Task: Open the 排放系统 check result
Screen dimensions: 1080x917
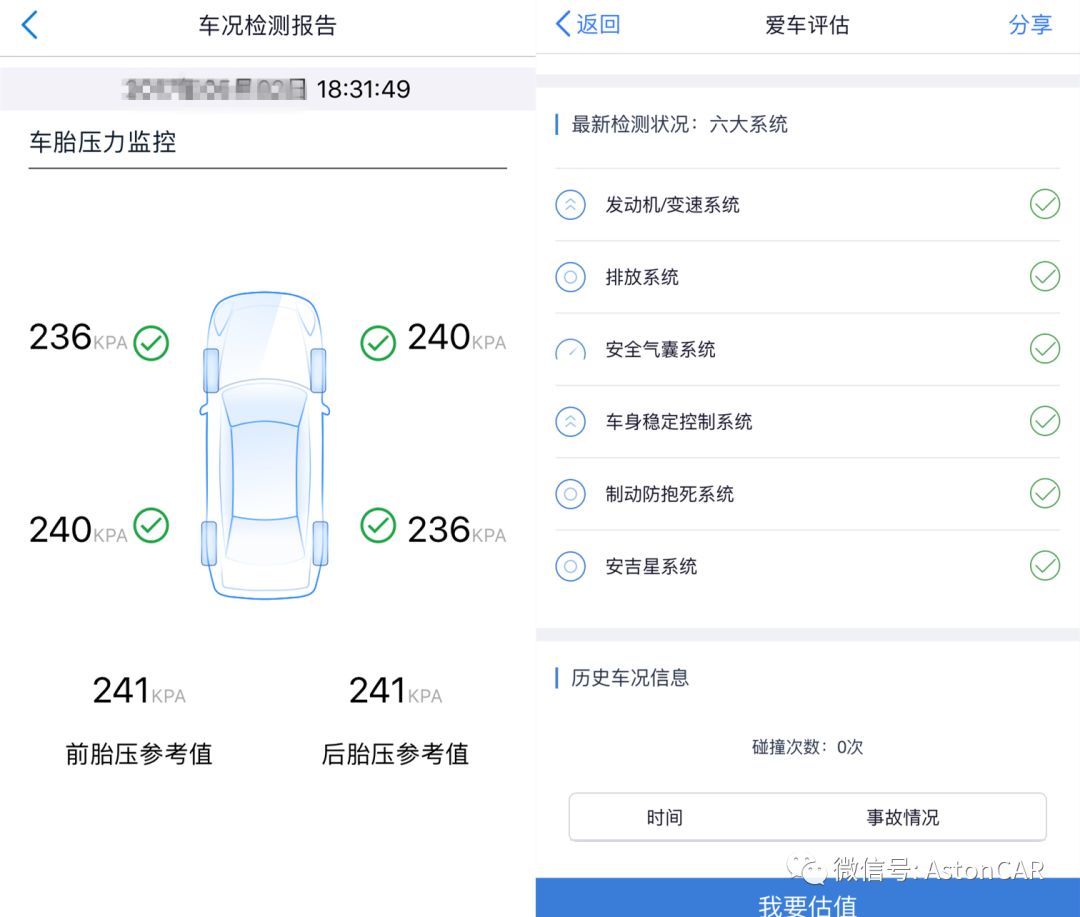Action: (1045, 277)
